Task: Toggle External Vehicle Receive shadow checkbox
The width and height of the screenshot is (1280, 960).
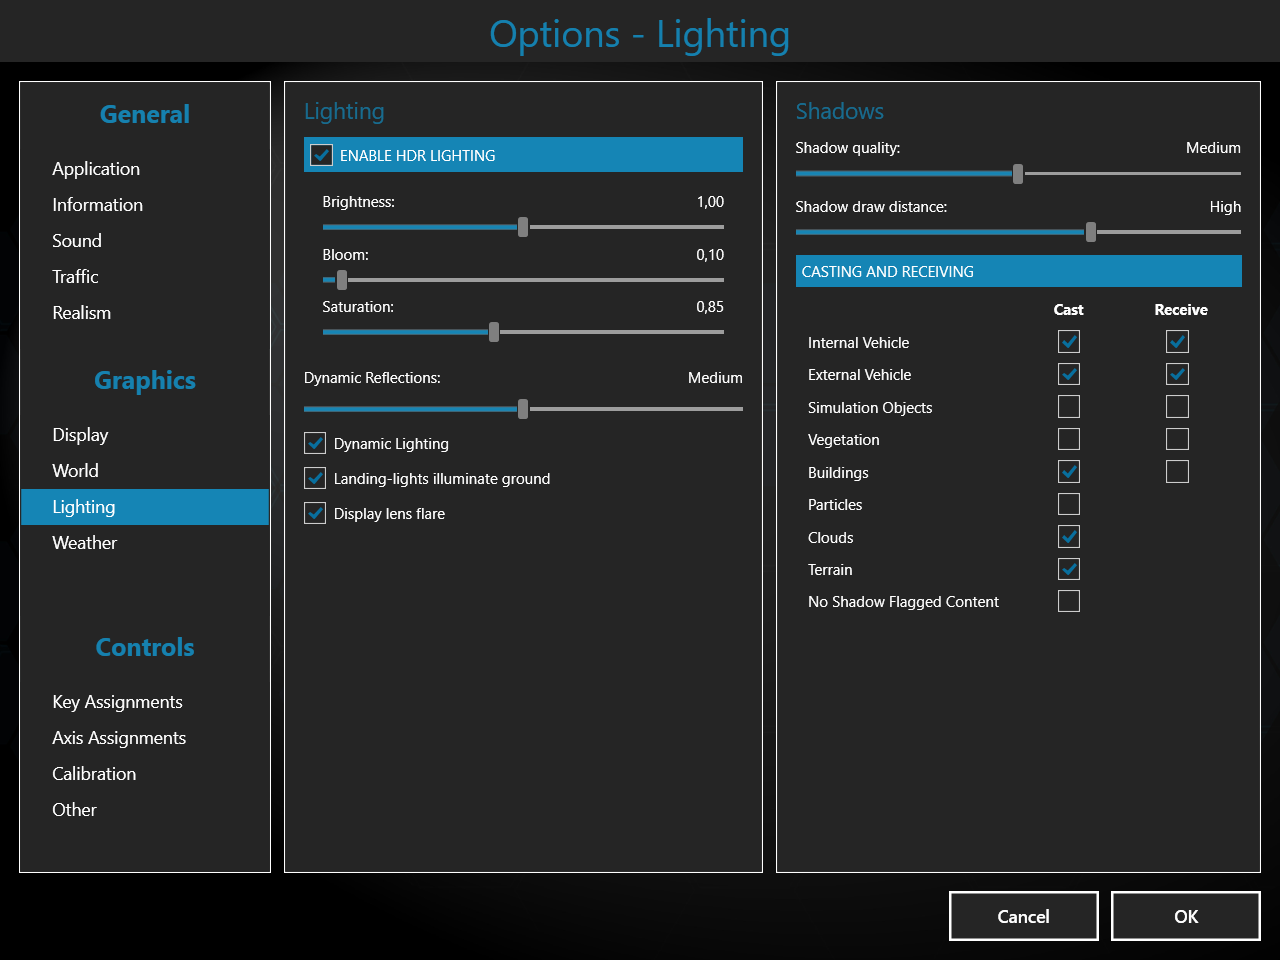Action: [x=1177, y=374]
